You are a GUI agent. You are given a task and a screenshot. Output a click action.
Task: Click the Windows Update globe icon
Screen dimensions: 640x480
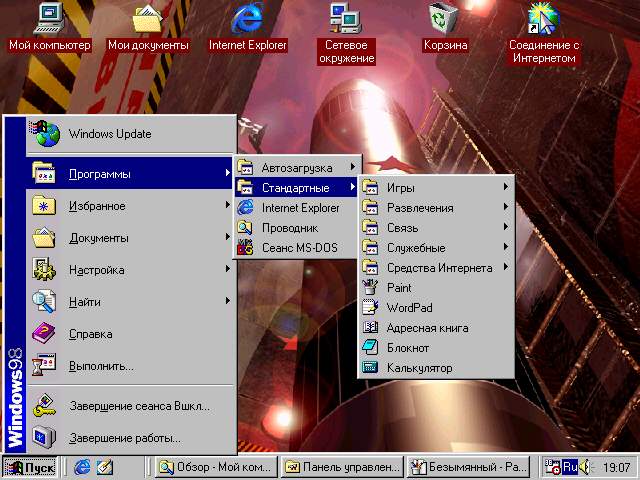[x=45, y=133]
